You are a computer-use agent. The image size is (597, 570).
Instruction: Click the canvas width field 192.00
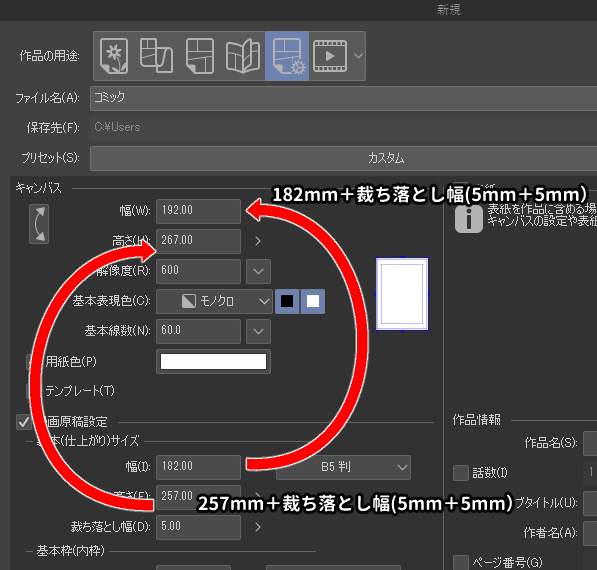pyautogui.click(x=198, y=211)
